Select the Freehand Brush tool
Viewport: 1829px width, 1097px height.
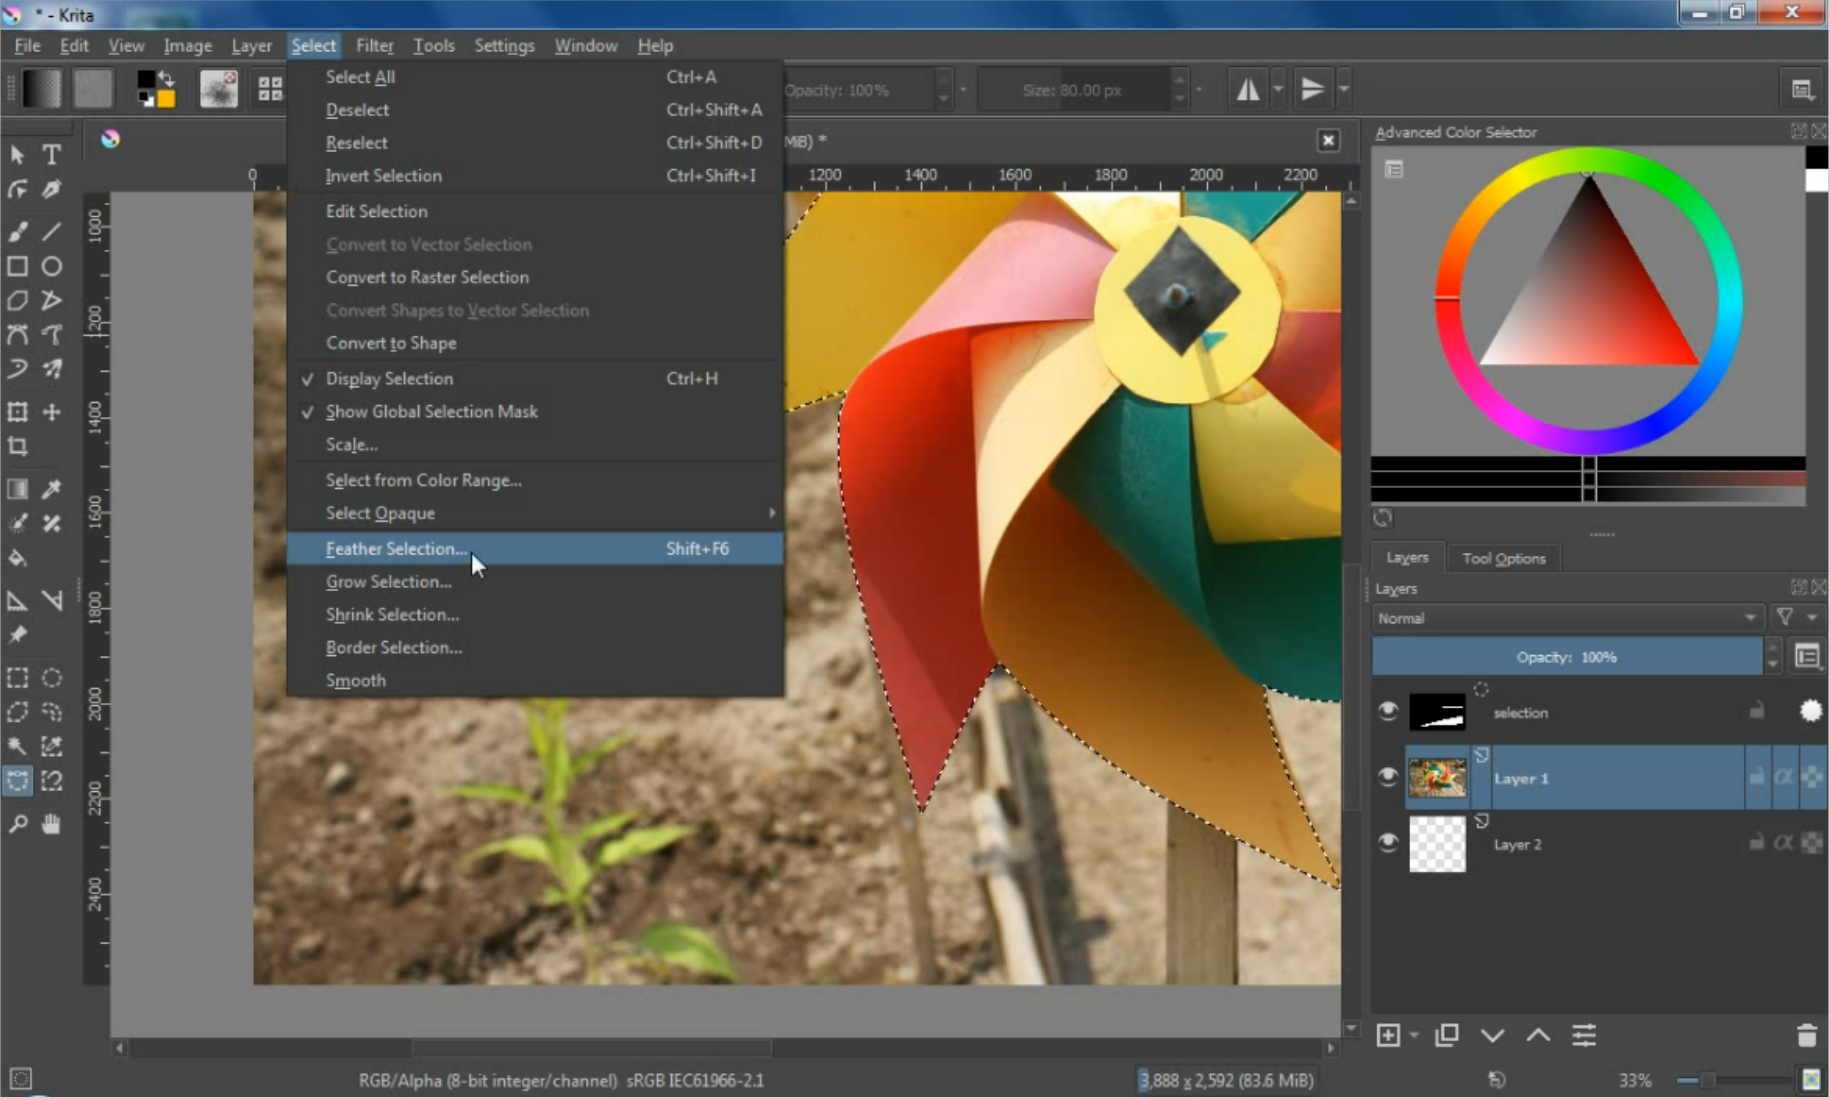(16, 231)
